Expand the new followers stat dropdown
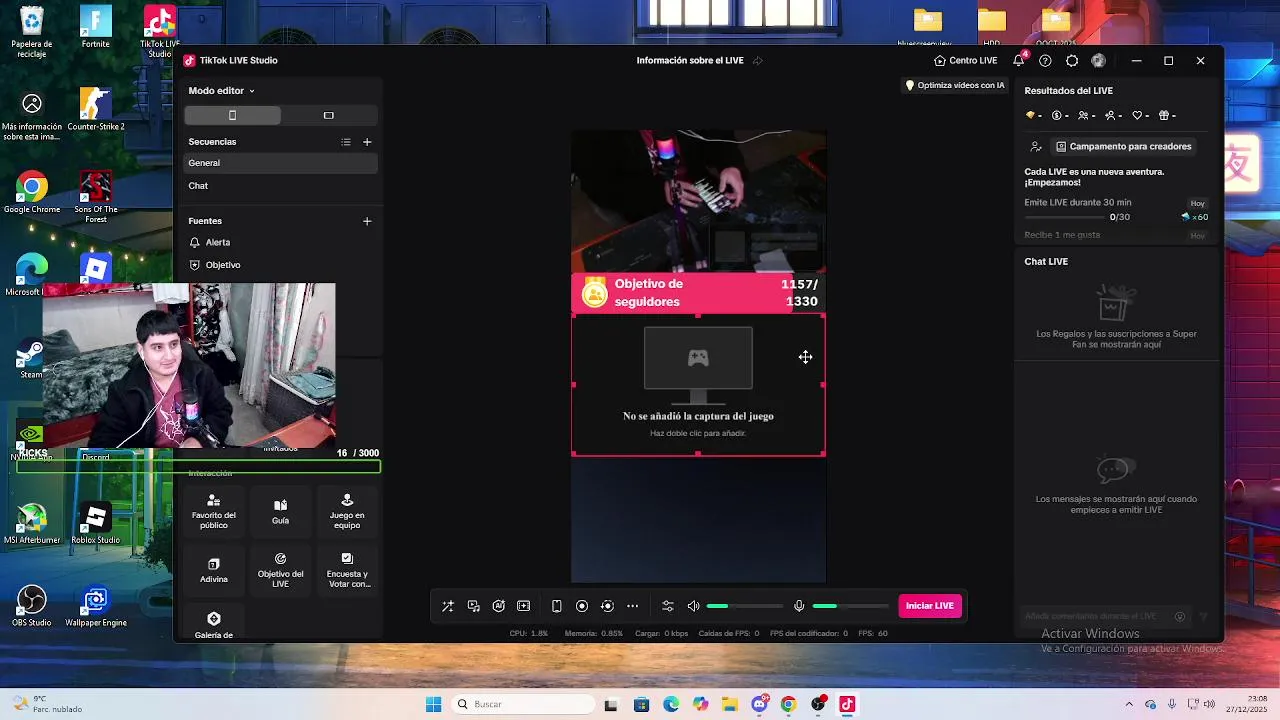The width and height of the screenshot is (1280, 720). [x=1114, y=115]
